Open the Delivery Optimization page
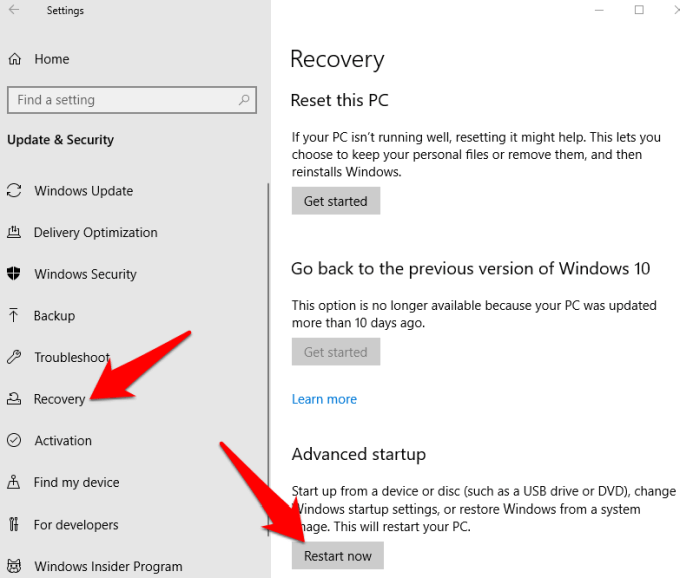Screen dimensions: 680x578 [95, 233]
